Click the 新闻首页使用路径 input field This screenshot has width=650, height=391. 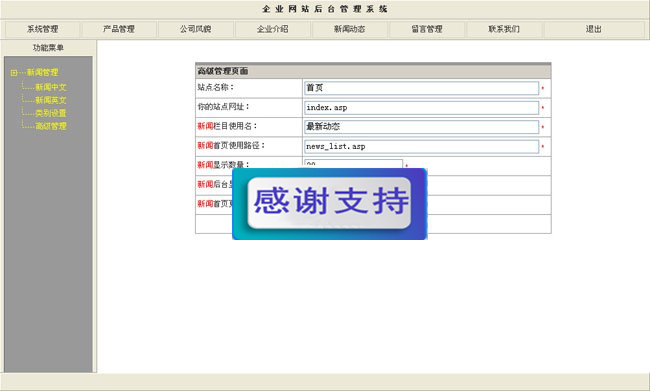(421, 146)
